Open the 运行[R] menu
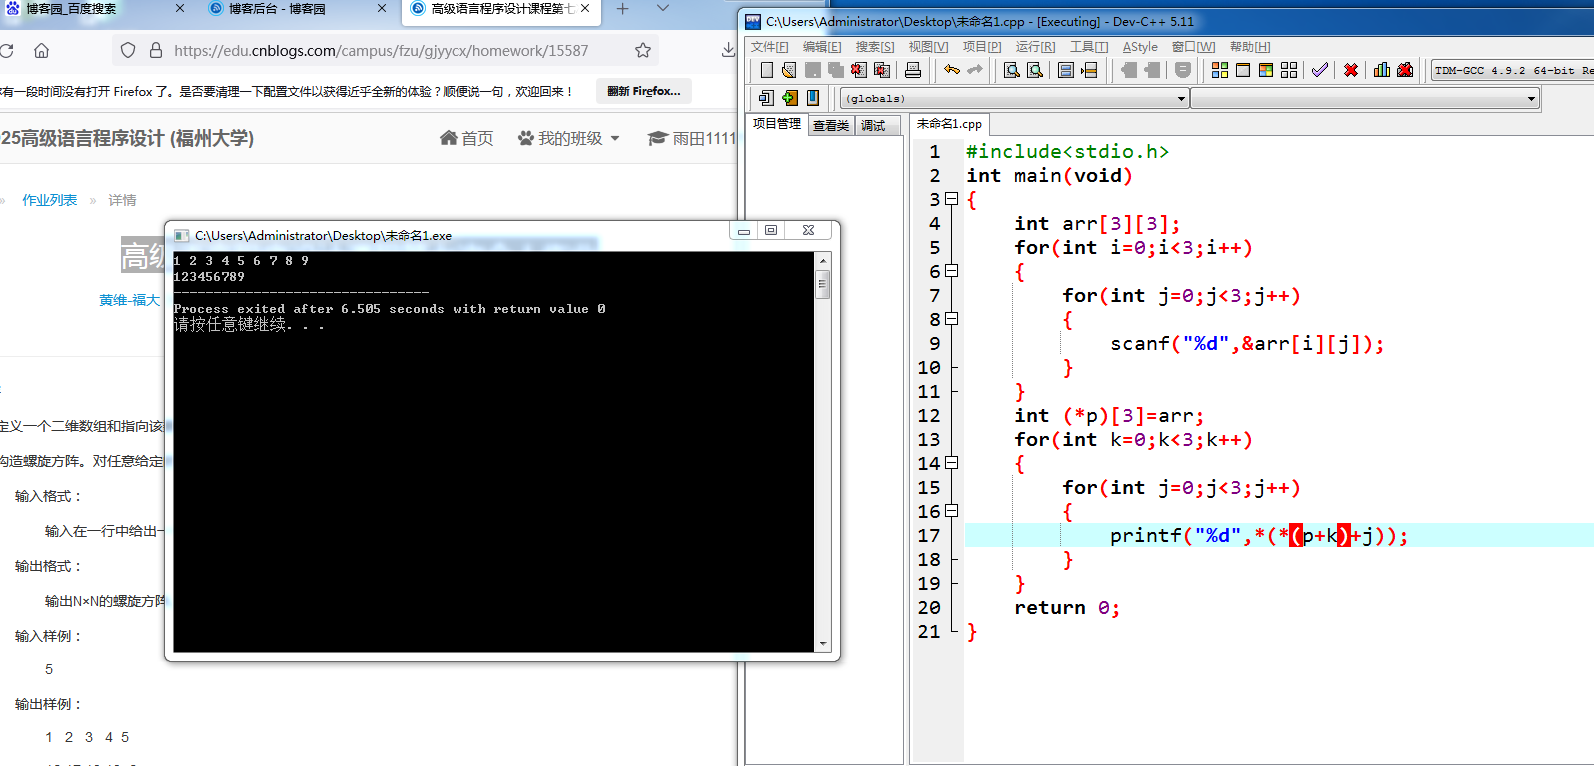The width and height of the screenshot is (1594, 766). pos(1035,47)
